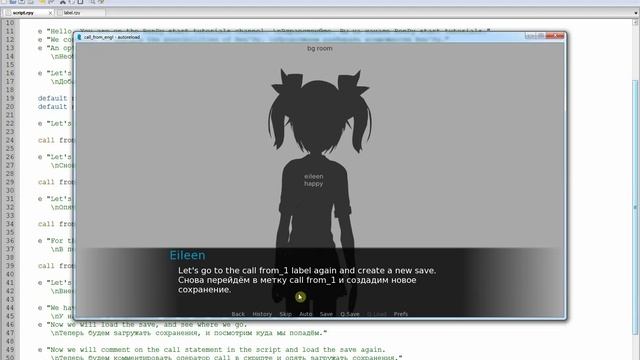The image size is (640, 360).
Task: Click the 'default' keyword on line 19
Action: [x=52, y=98]
